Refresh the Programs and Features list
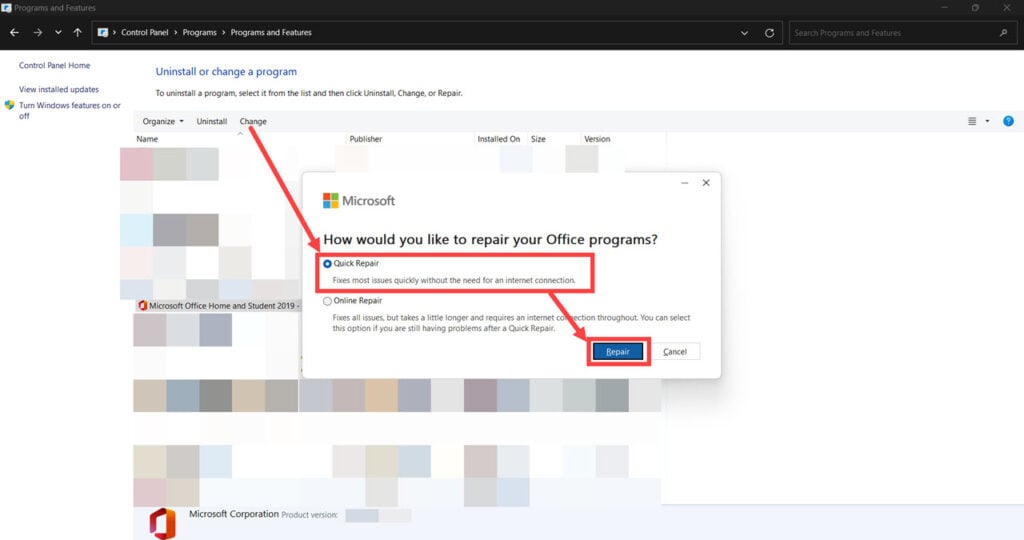Image resolution: width=1024 pixels, height=540 pixels. point(769,33)
